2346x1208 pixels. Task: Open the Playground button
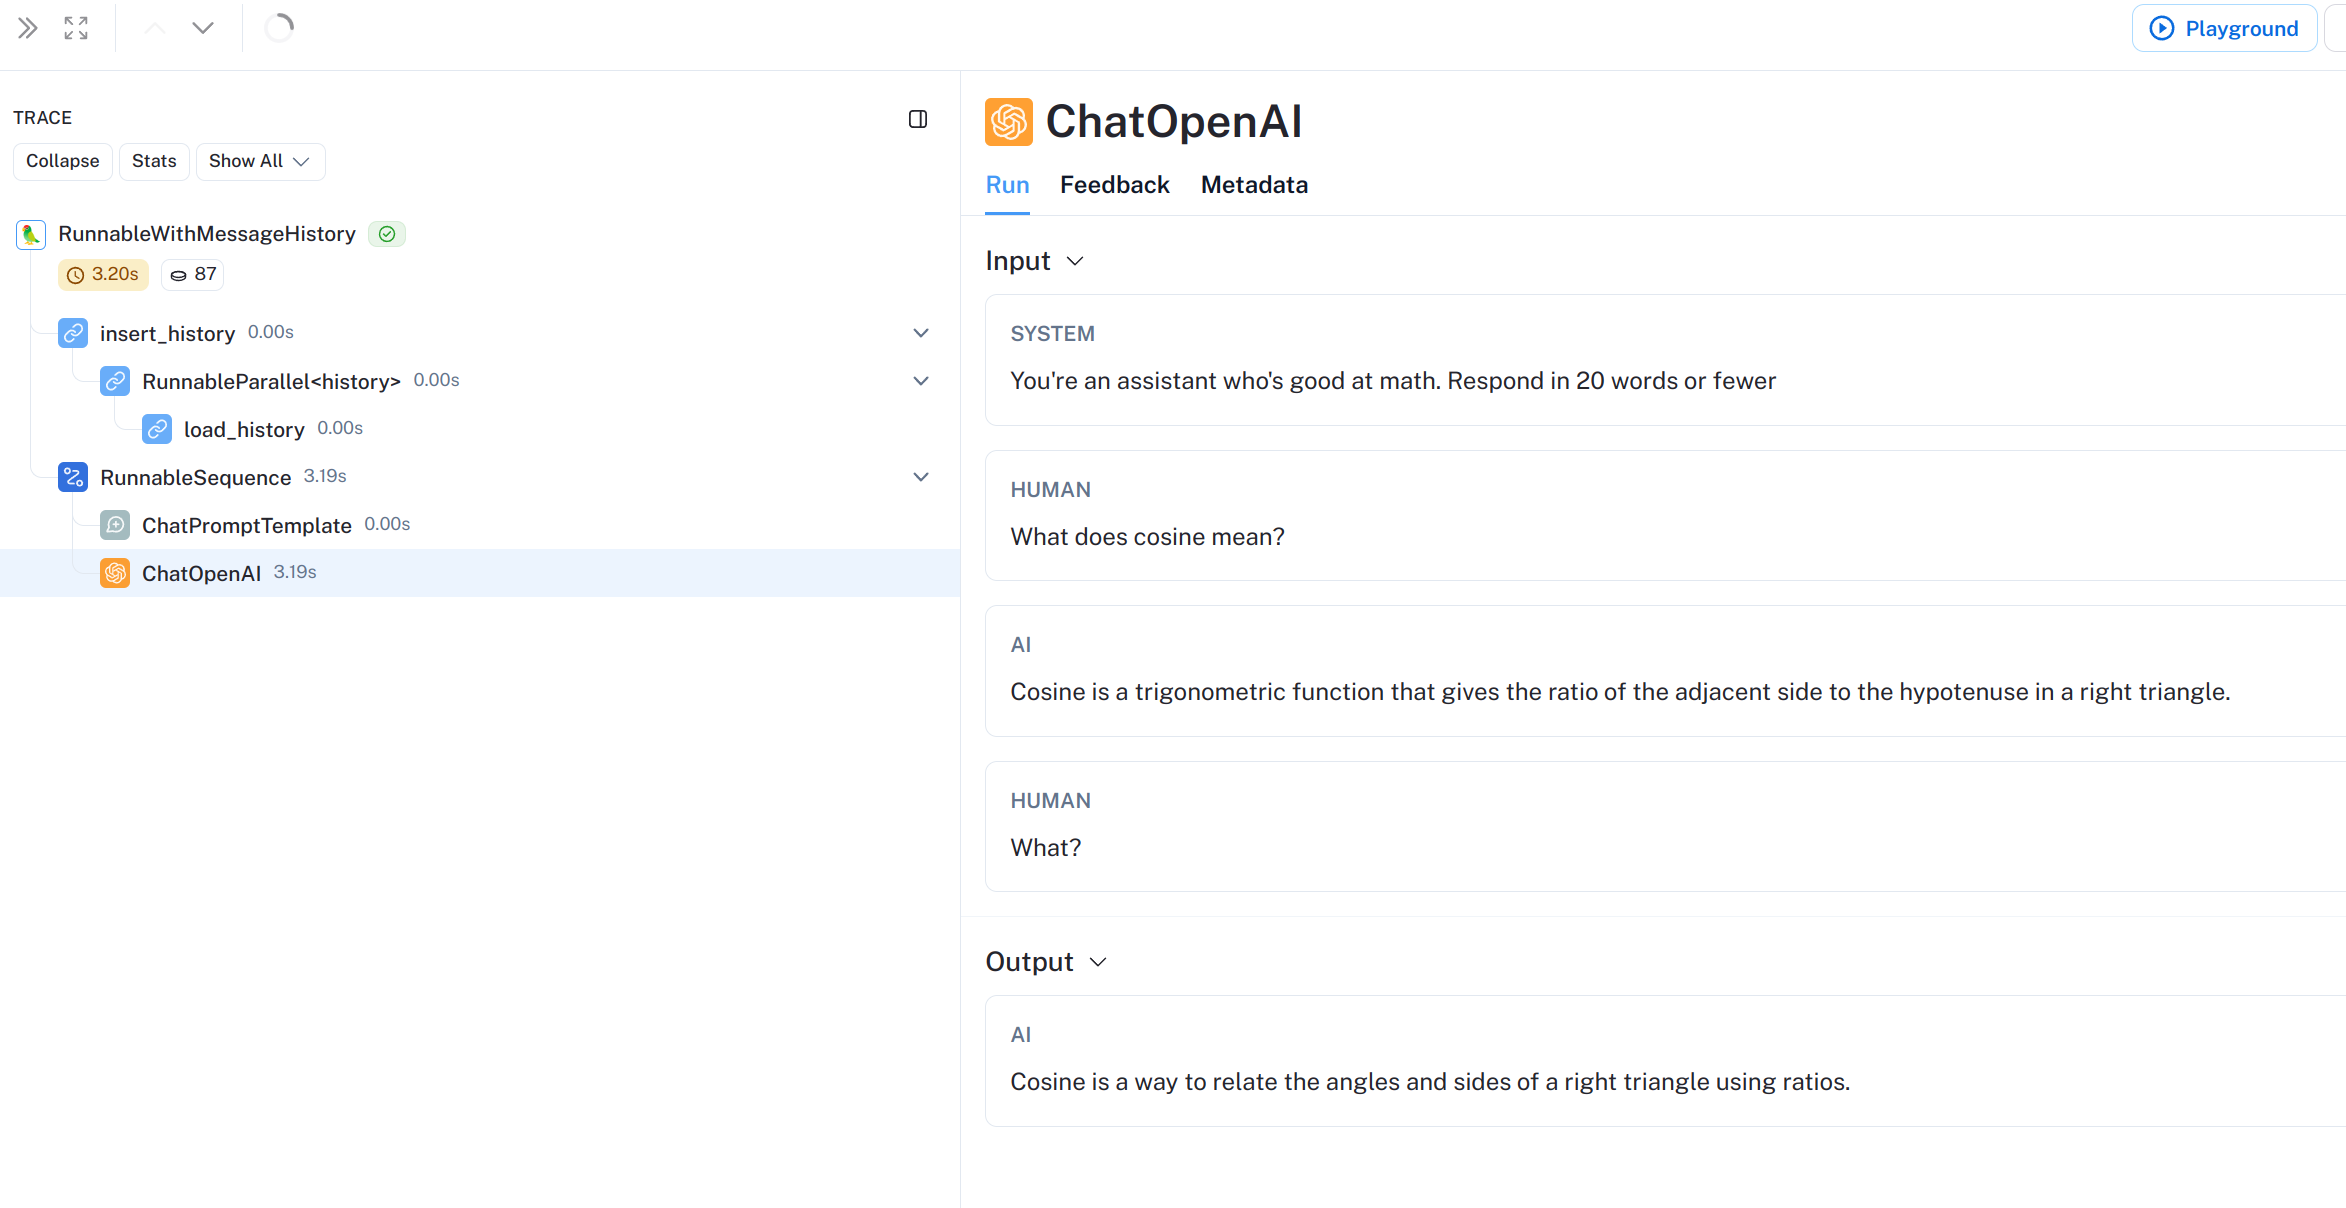(2224, 28)
